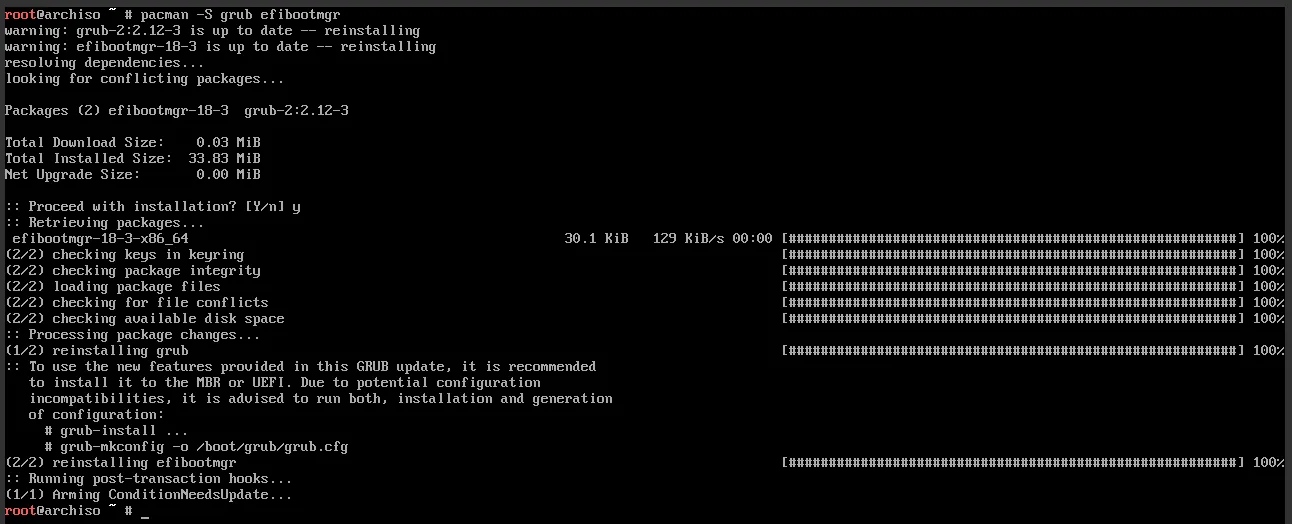This screenshot has width=1292, height=524.
Task: Click the 'checking available disk space' line
Action: (x=144, y=319)
